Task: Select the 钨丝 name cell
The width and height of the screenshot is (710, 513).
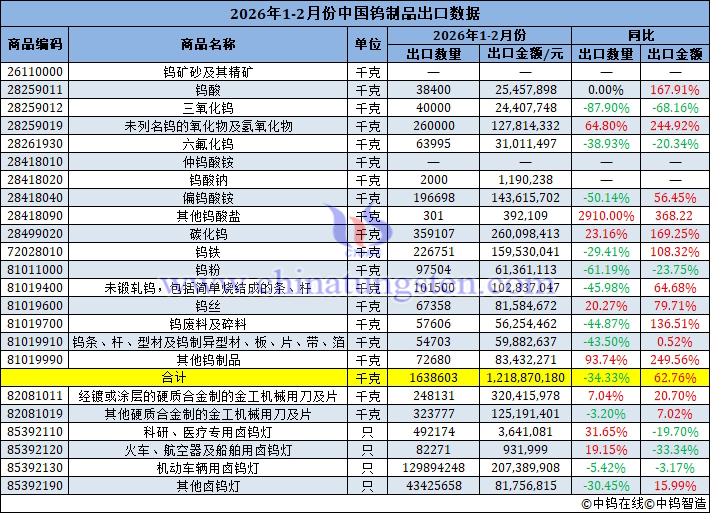Action: (208, 306)
